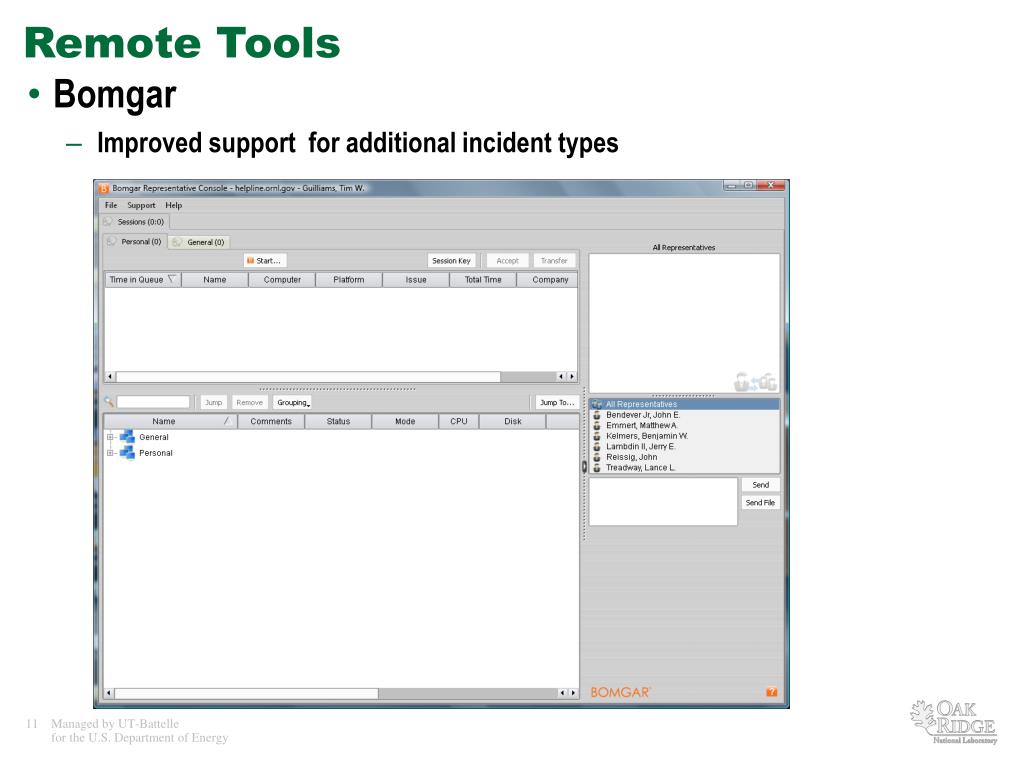Sort queue by Issue column
Image resolution: width=1024 pixels, height=768 pixels.
click(x=416, y=280)
